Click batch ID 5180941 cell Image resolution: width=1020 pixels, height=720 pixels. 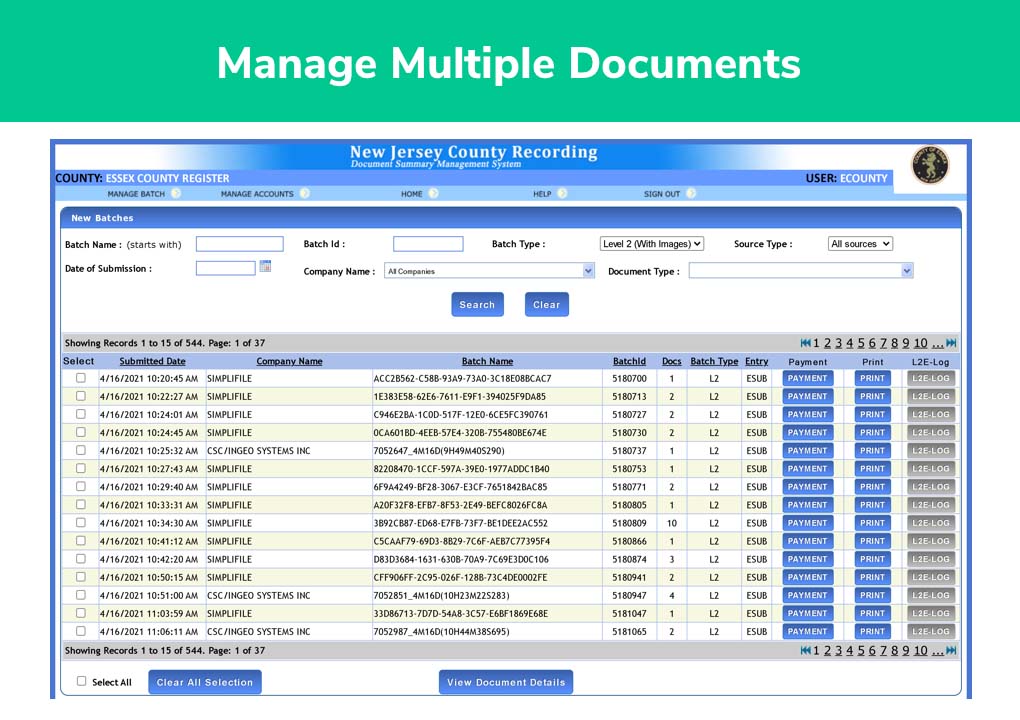pos(629,578)
